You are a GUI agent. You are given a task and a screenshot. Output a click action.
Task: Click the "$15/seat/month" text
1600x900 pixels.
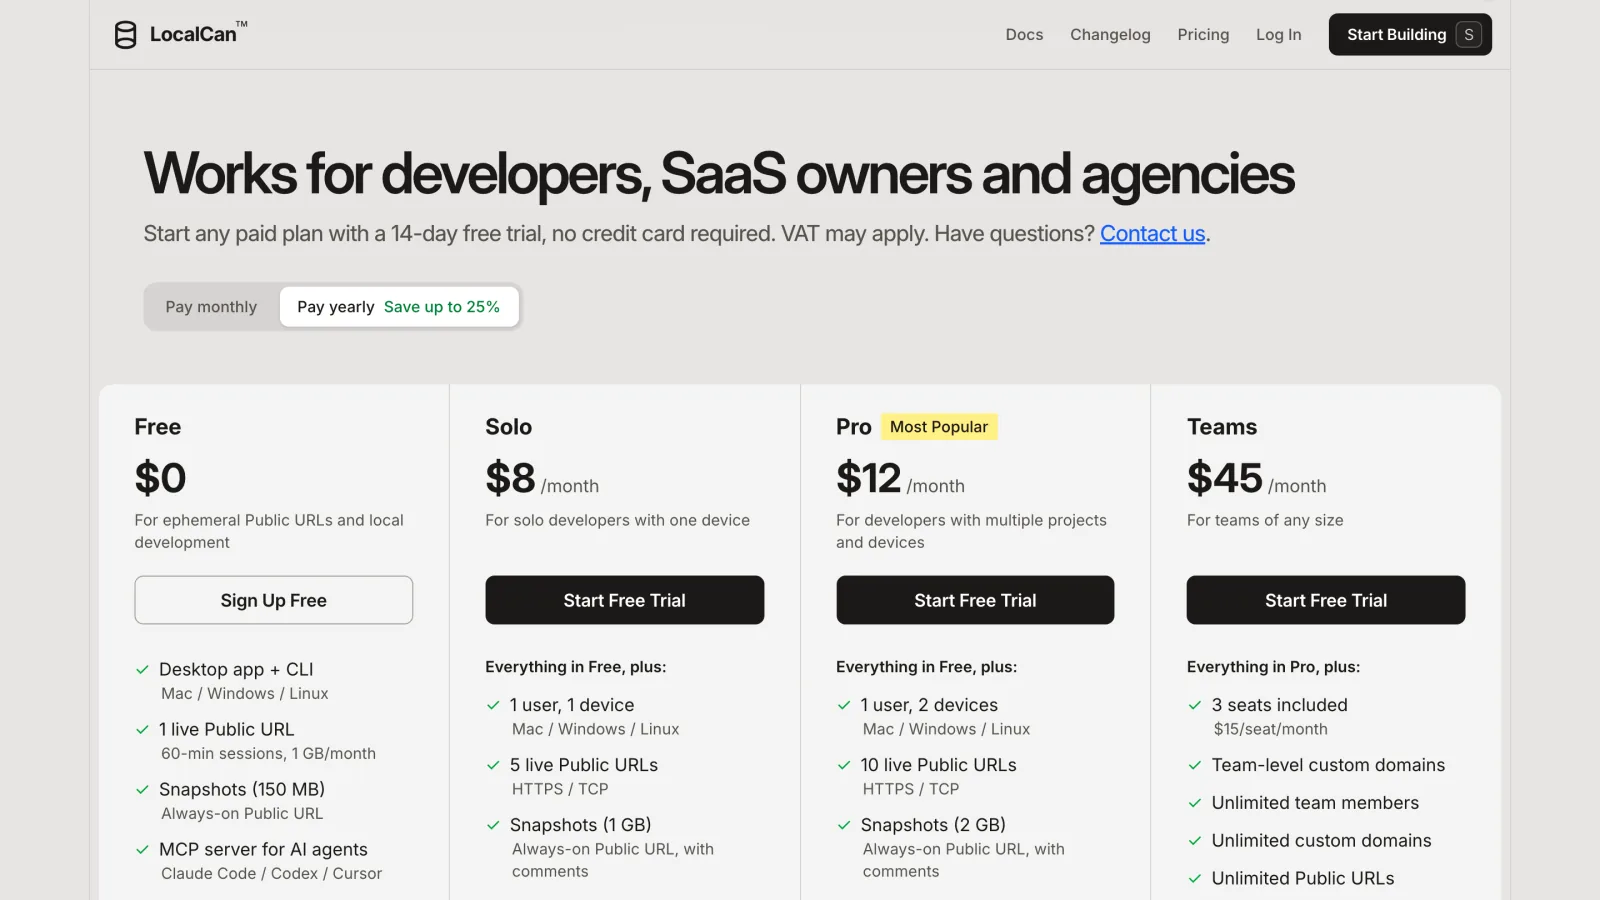click(x=1271, y=730)
